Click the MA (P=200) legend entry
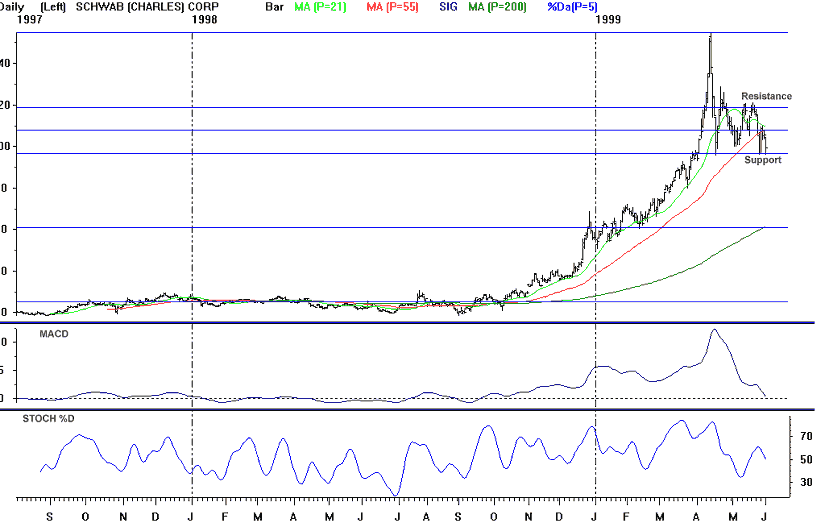The image size is (825, 523). click(x=497, y=7)
